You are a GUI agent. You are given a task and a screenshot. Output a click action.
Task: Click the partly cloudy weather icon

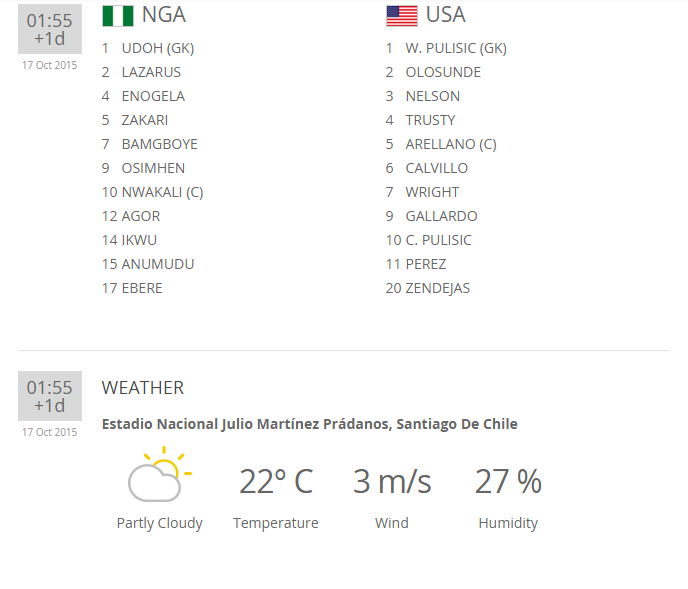coord(158,475)
